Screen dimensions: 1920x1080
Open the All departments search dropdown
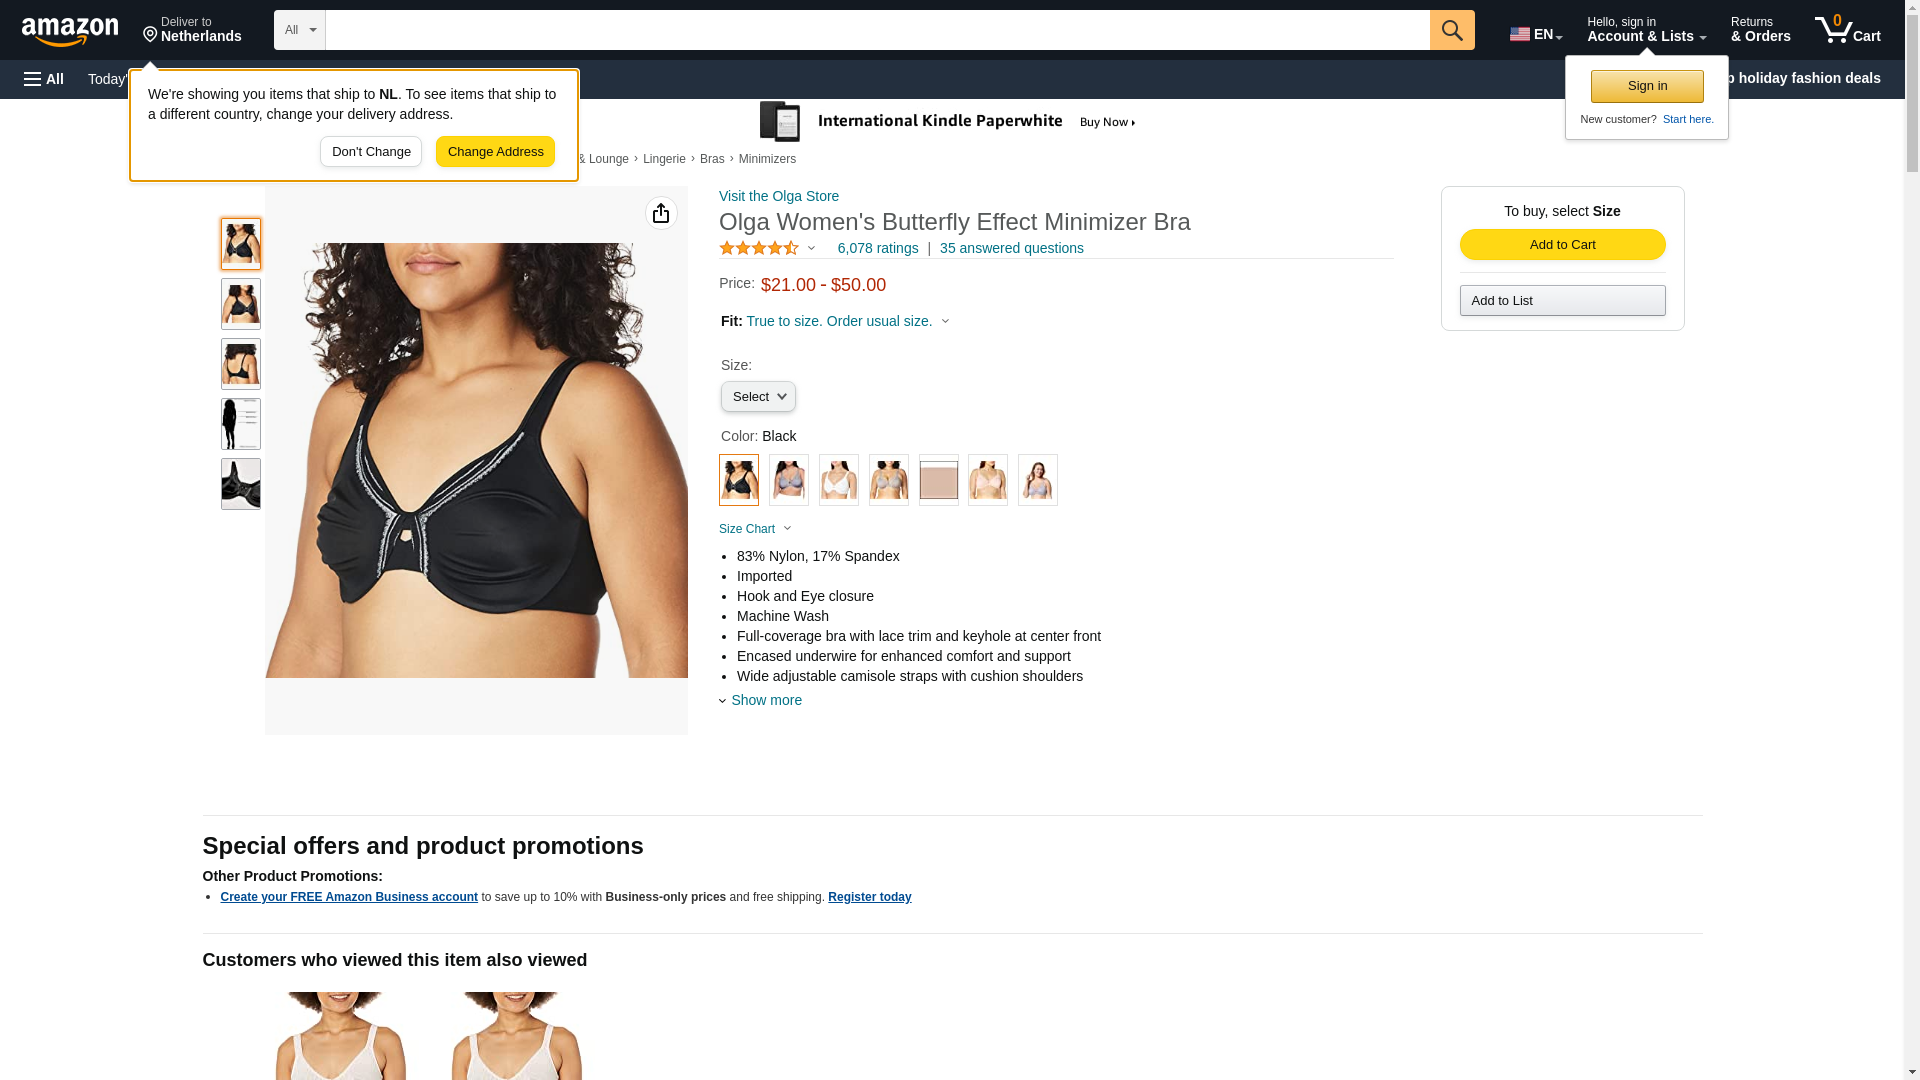pyautogui.click(x=300, y=30)
